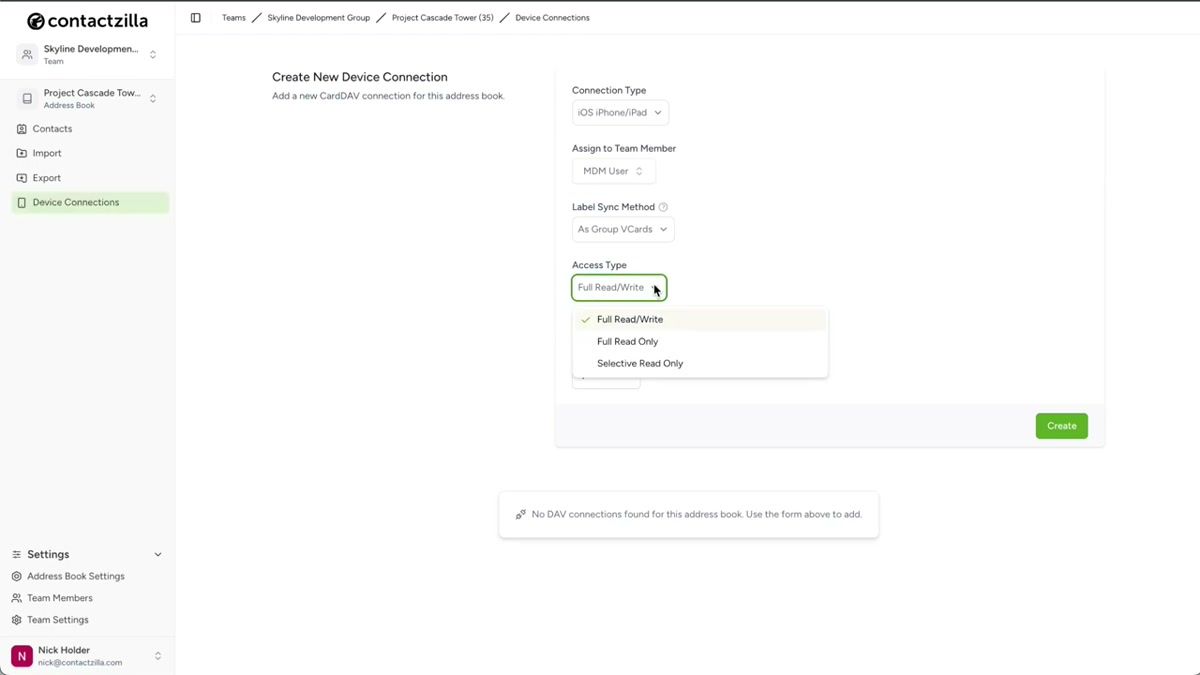Navigate to Teams breadcrumb
This screenshot has width=1200, height=675.
click(233, 17)
